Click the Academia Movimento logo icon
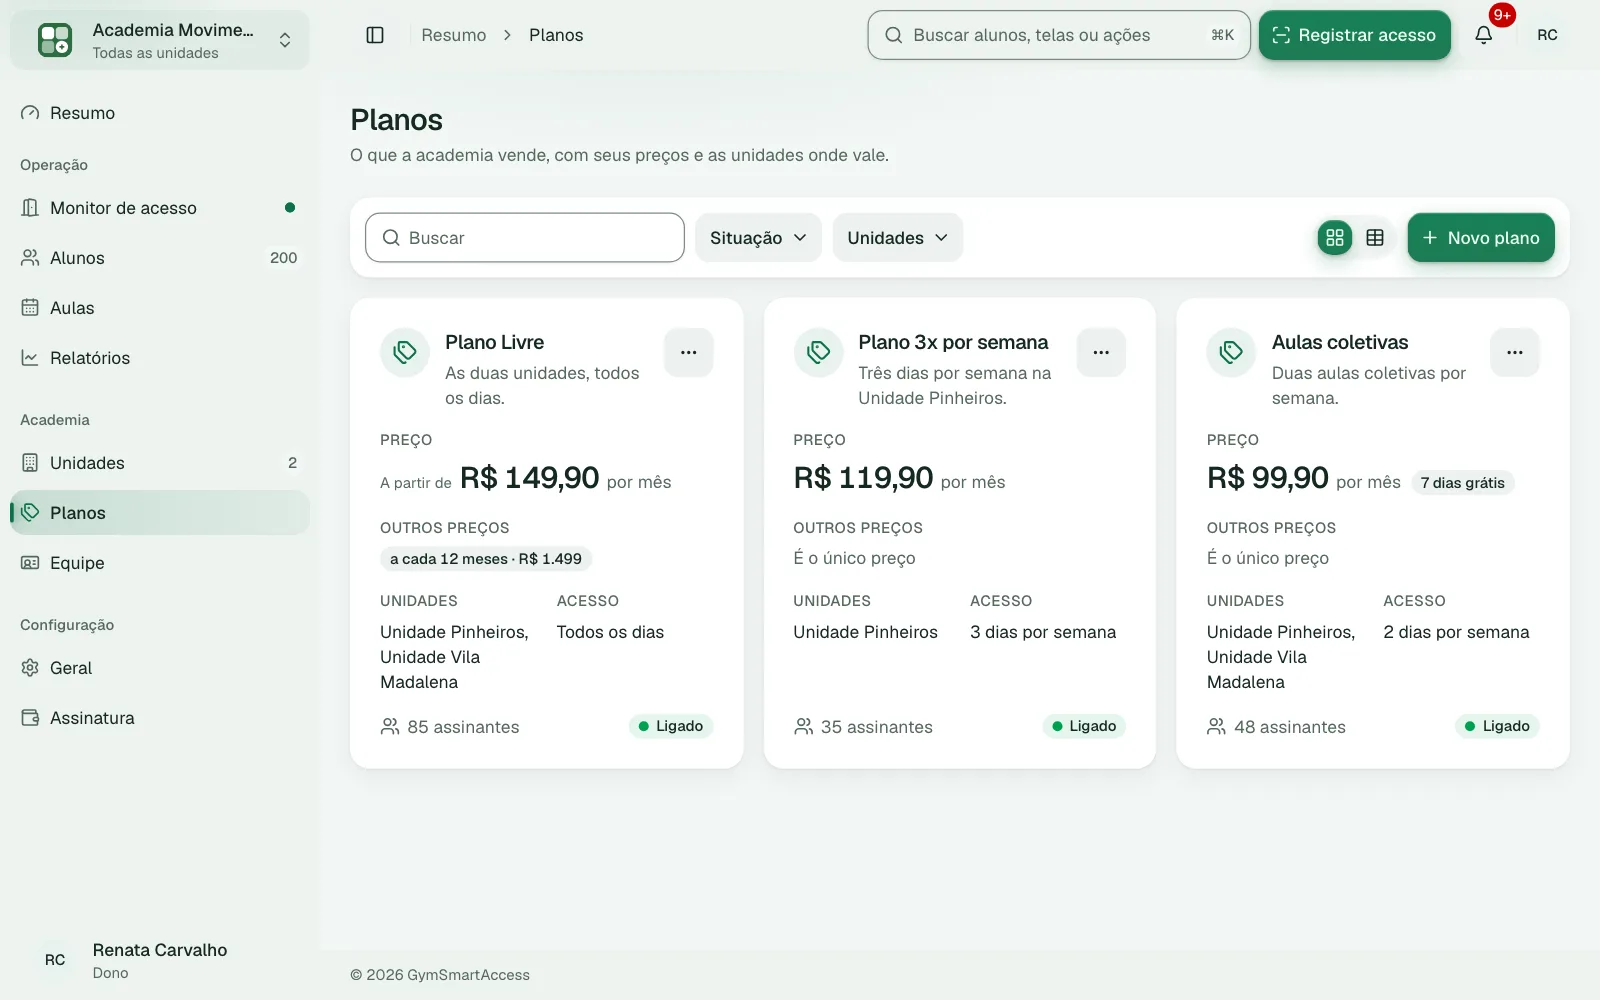The width and height of the screenshot is (1600, 1000). pyautogui.click(x=55, y=40)
